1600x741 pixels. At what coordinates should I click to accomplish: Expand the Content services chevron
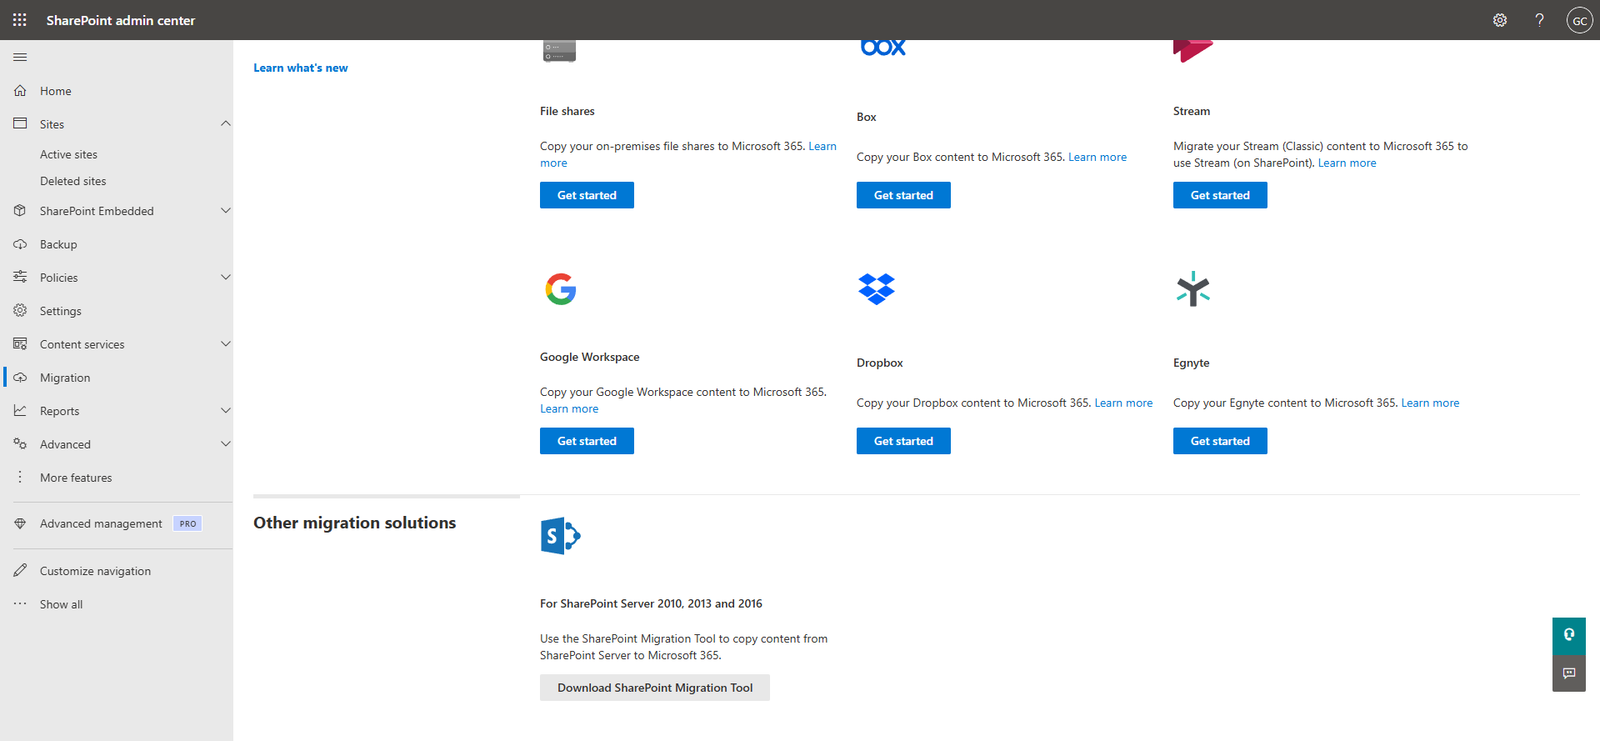click(225, 344)
